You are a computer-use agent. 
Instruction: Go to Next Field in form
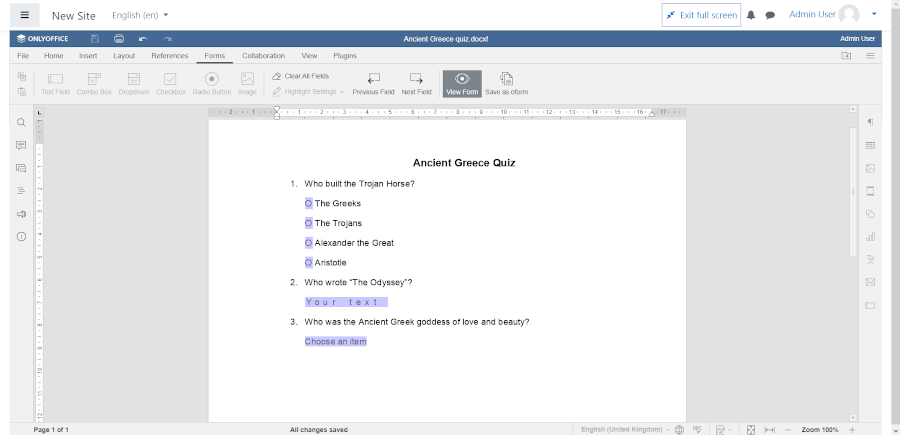(416, 82)
